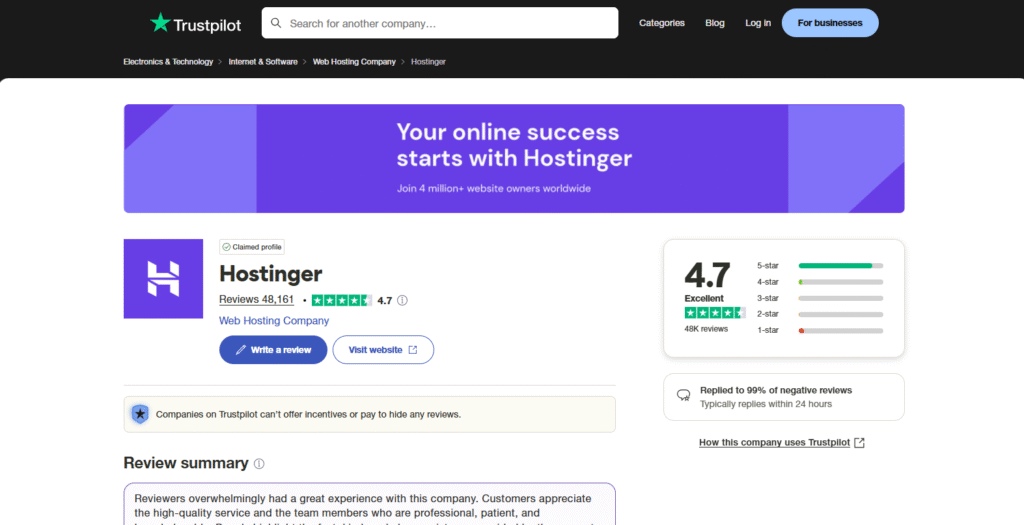1024x525 pixels.
Task: Click the shield star badge icon
Action: (140, 414)
